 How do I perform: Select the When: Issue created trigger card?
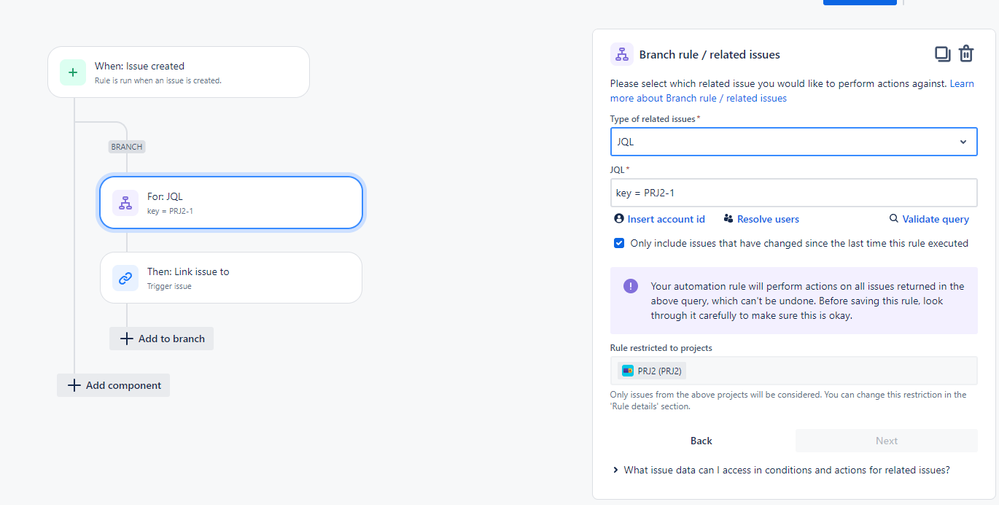(x=178, y=72)
